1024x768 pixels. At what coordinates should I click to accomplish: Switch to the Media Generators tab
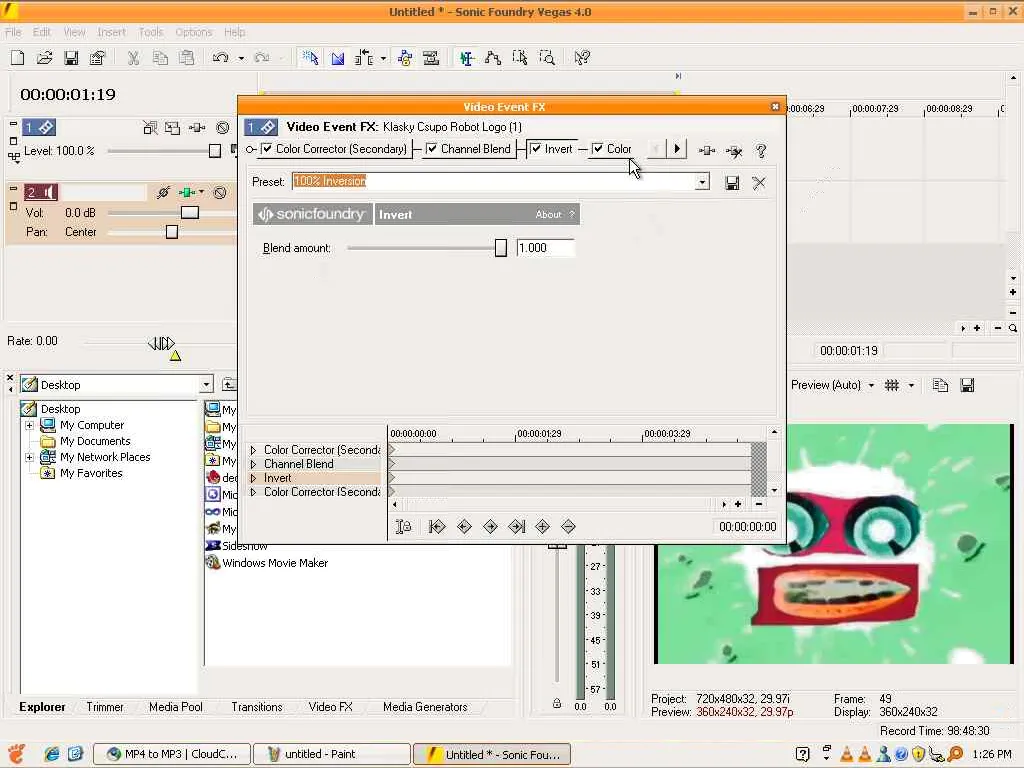[425, 707]
